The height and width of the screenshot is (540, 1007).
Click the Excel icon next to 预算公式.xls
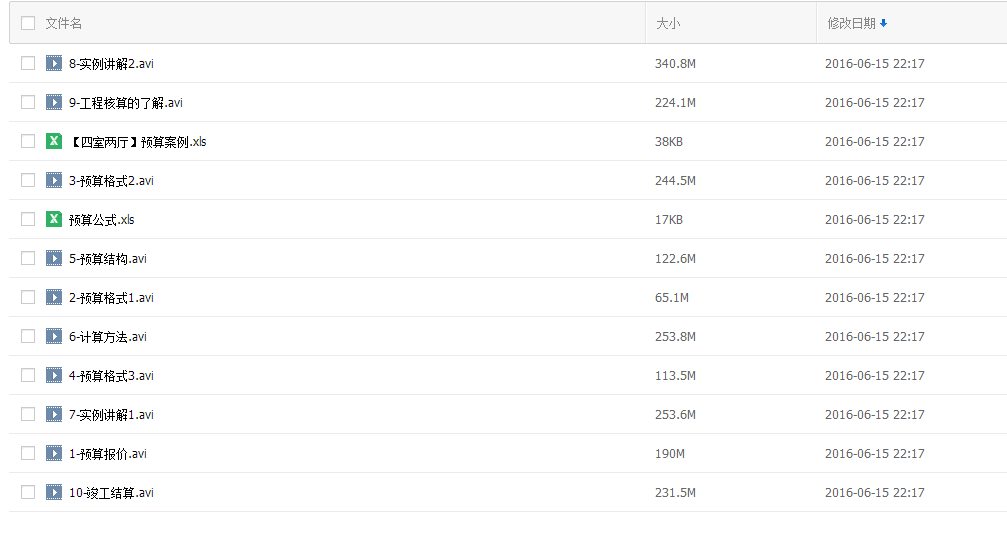[x=54, y=219]
